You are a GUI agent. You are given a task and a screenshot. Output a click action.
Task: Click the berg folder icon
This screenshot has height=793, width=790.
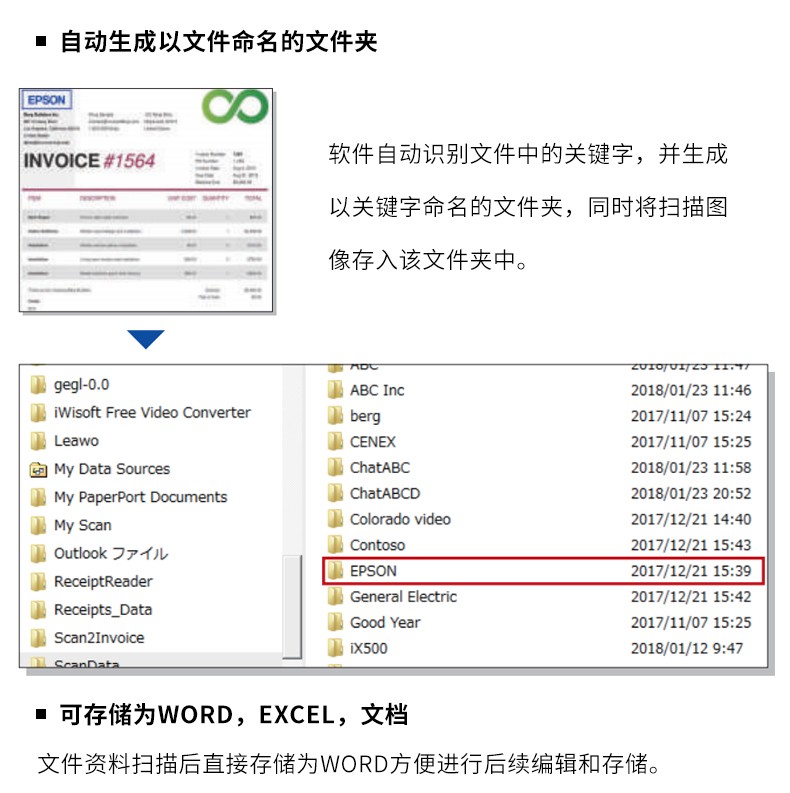(x=335, y=416)
